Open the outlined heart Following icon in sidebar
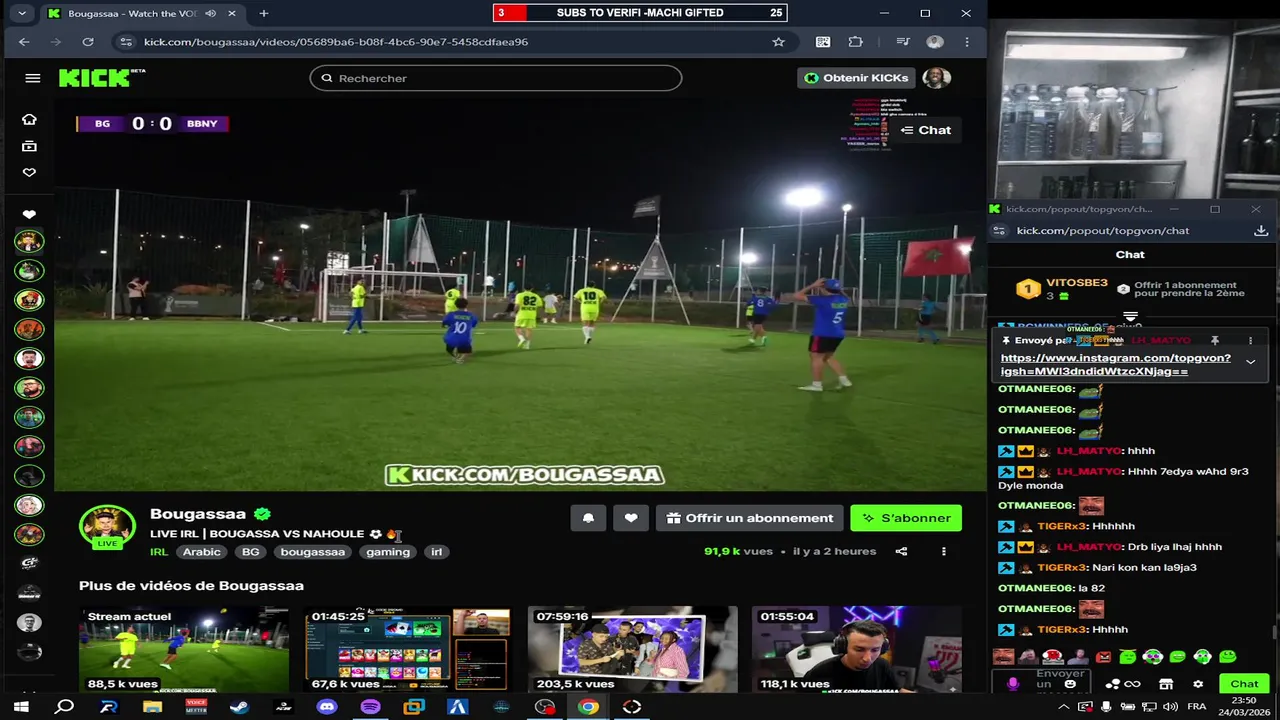The height and width of the screenshot is (720, 1280). [x=29, y=173]
